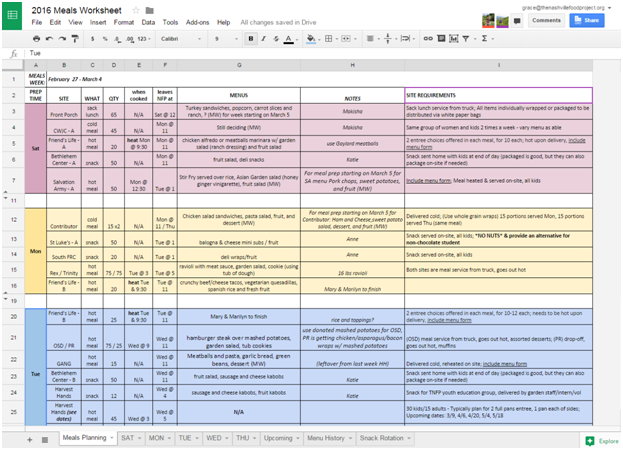Open the Functions sigma menu
The width and height of the screenshot is (623, 450).
click(484, 39)
